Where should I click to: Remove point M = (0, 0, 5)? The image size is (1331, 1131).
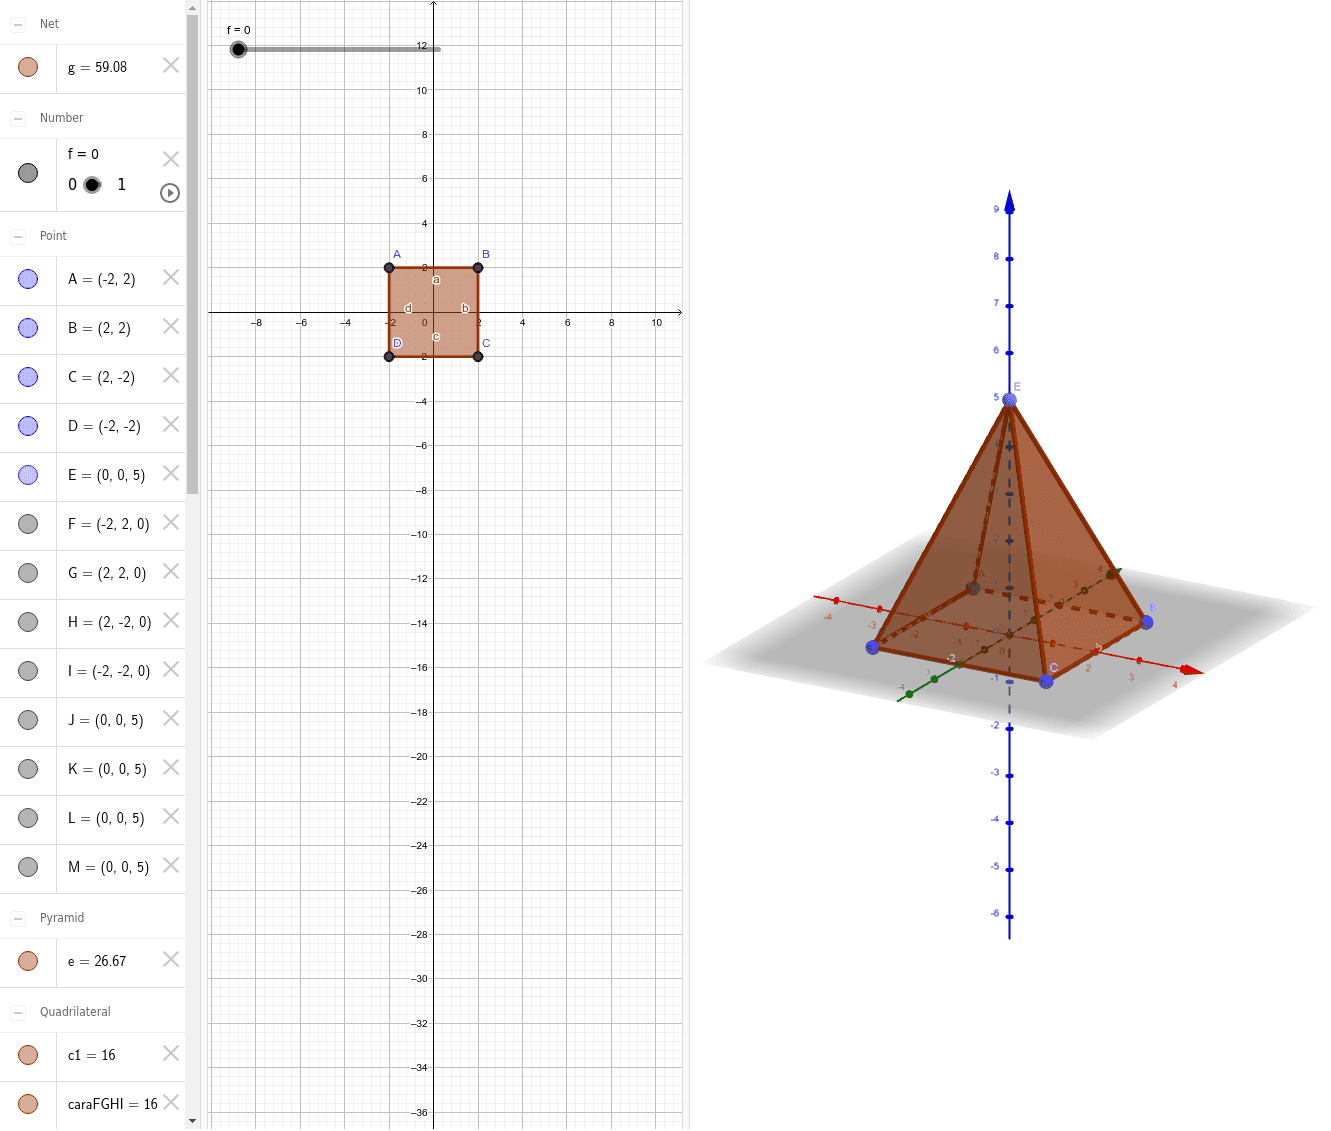171,866
